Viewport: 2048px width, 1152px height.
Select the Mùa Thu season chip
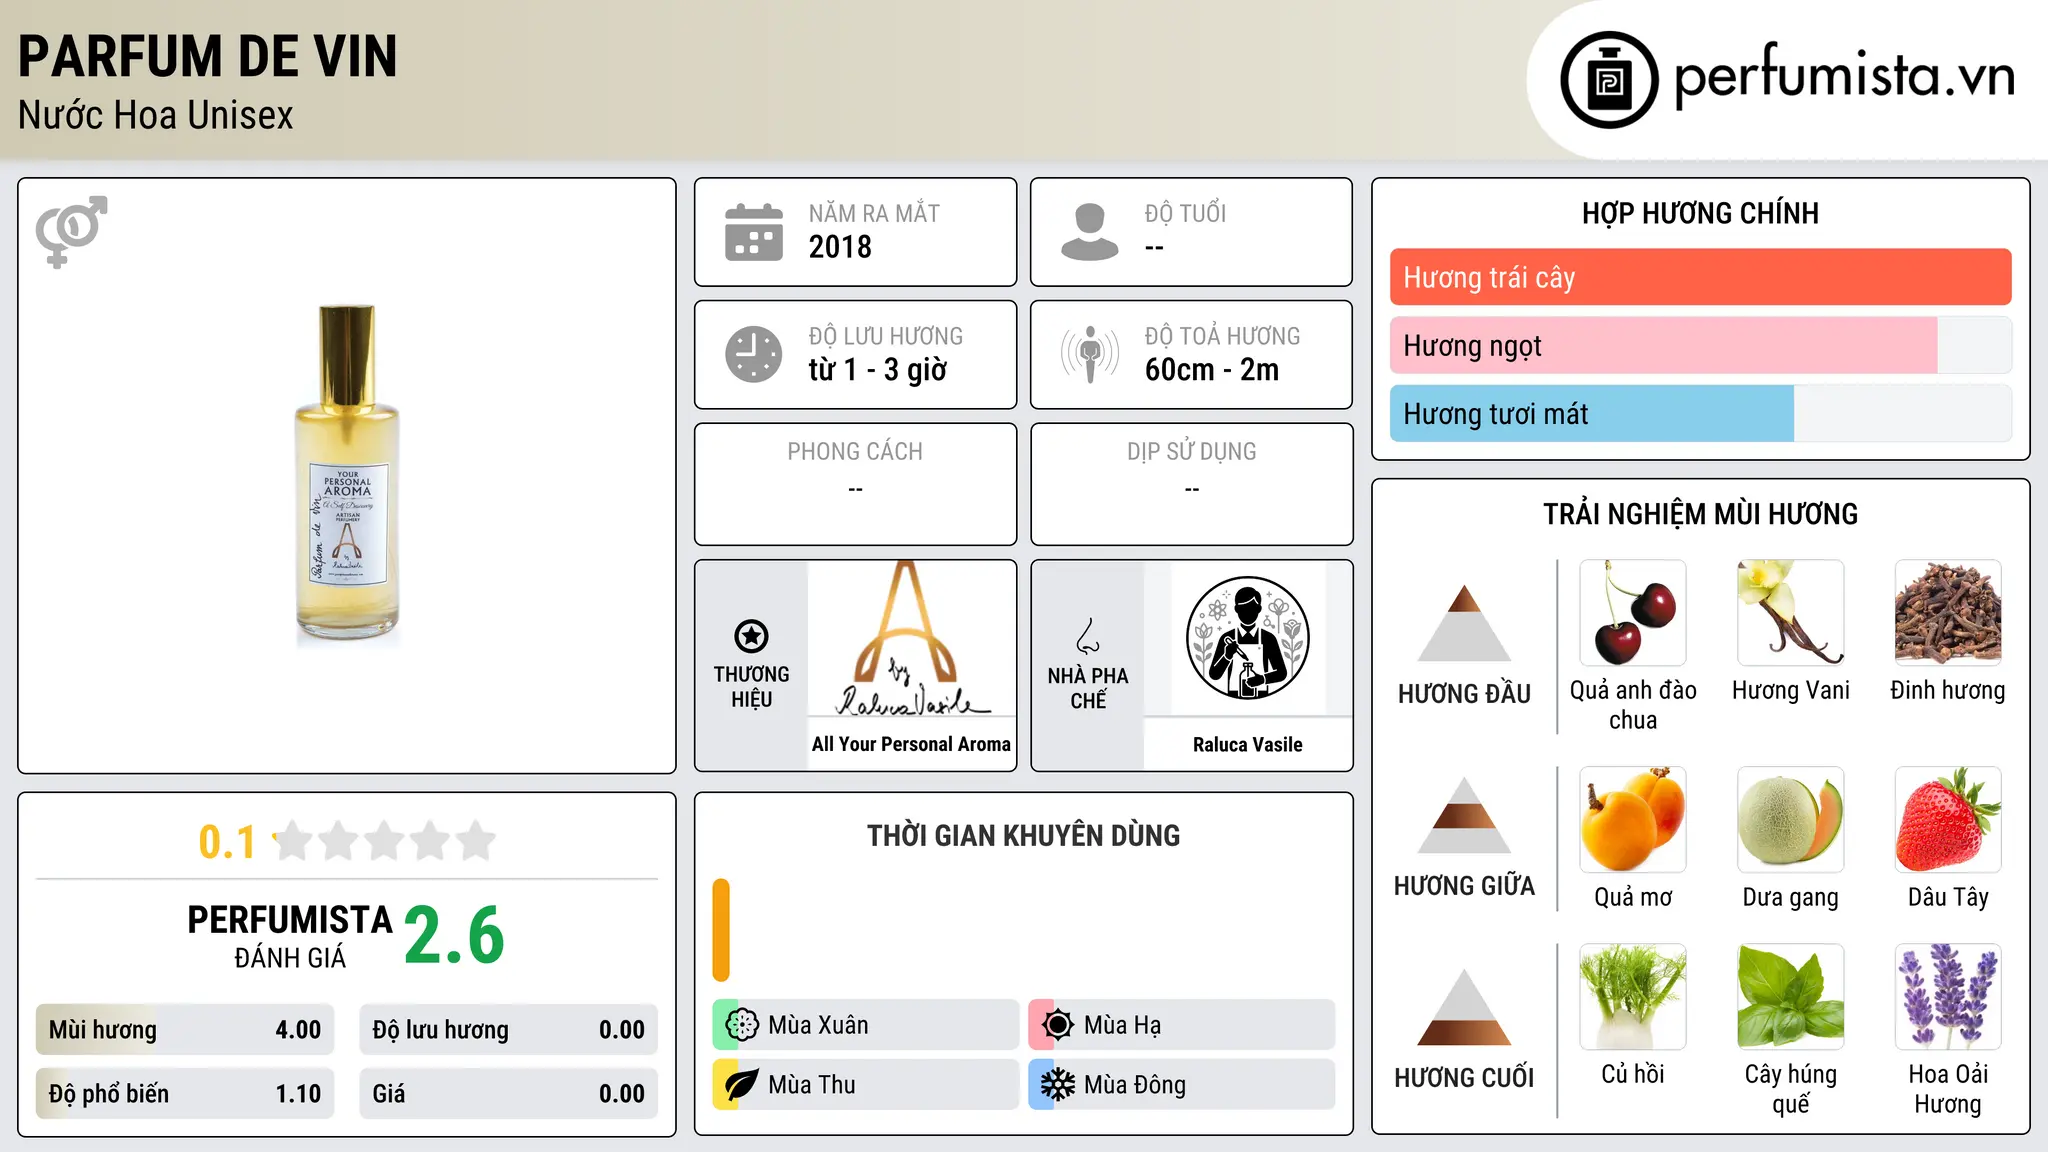click(865, 1084)
